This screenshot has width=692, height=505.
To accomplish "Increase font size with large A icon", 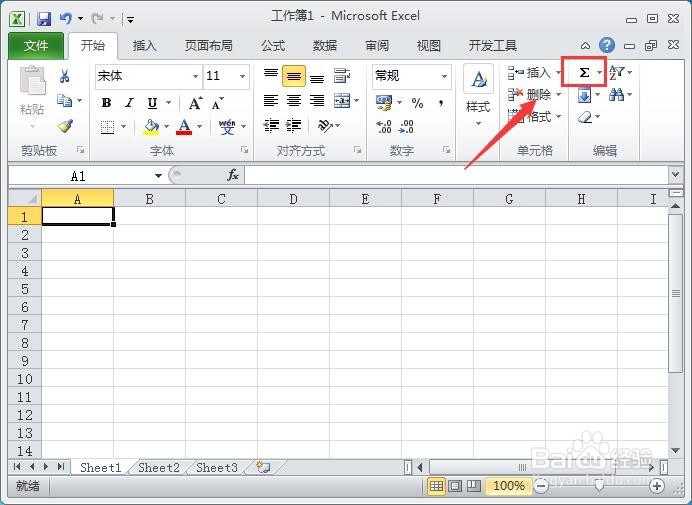I will pyautogui.click(x=195, y=103).
